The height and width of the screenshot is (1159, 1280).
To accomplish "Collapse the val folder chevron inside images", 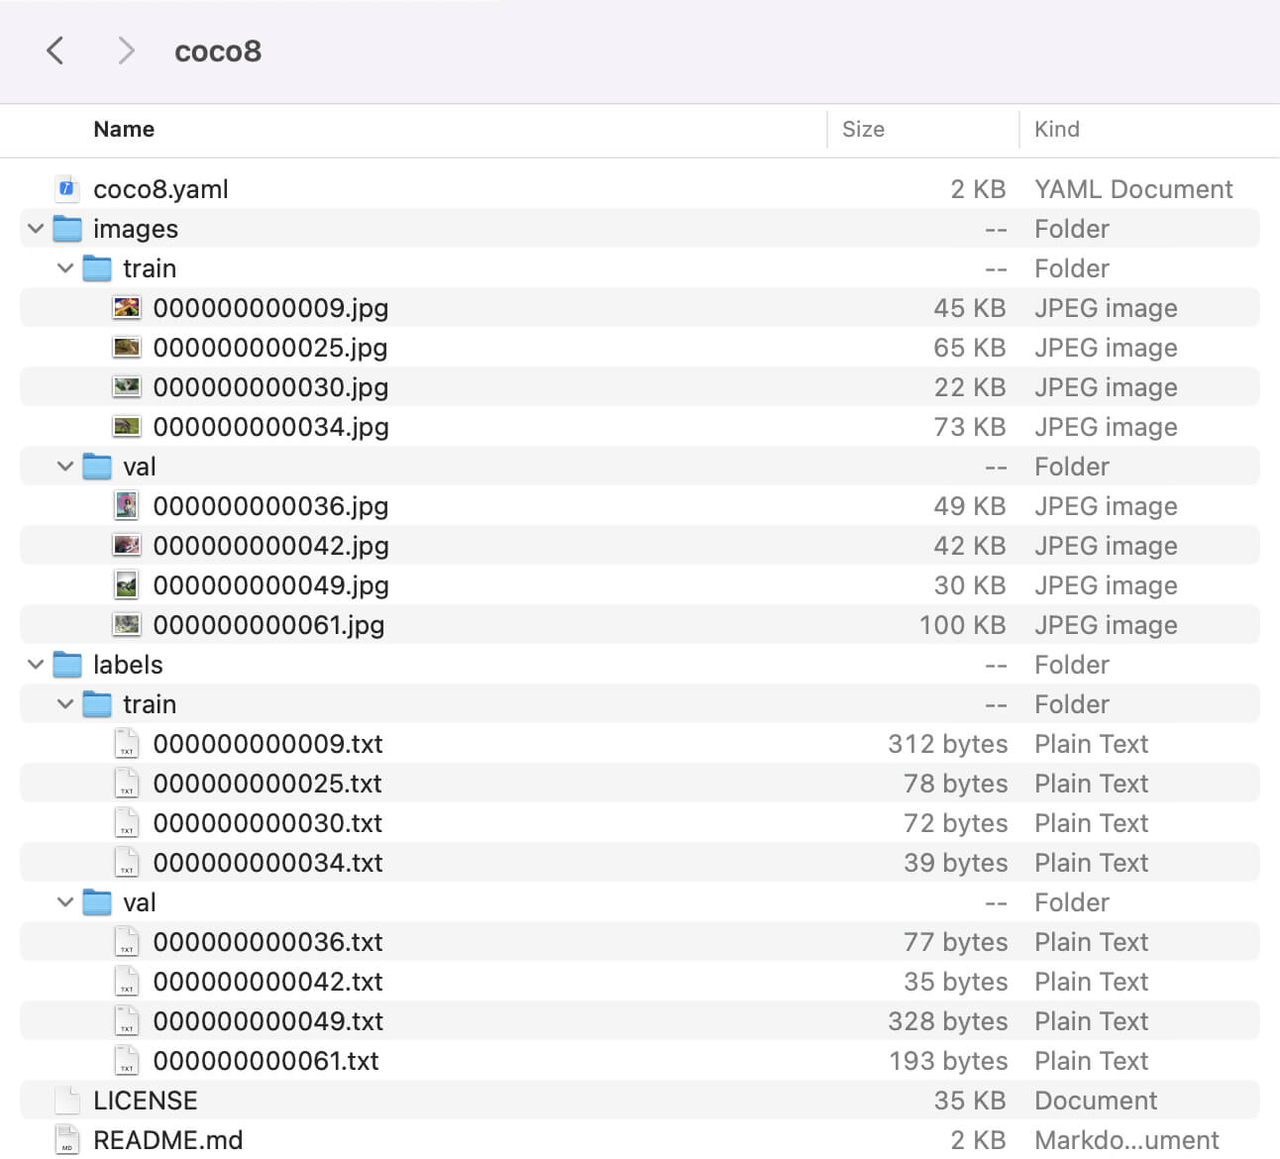I will pos(66,466).
